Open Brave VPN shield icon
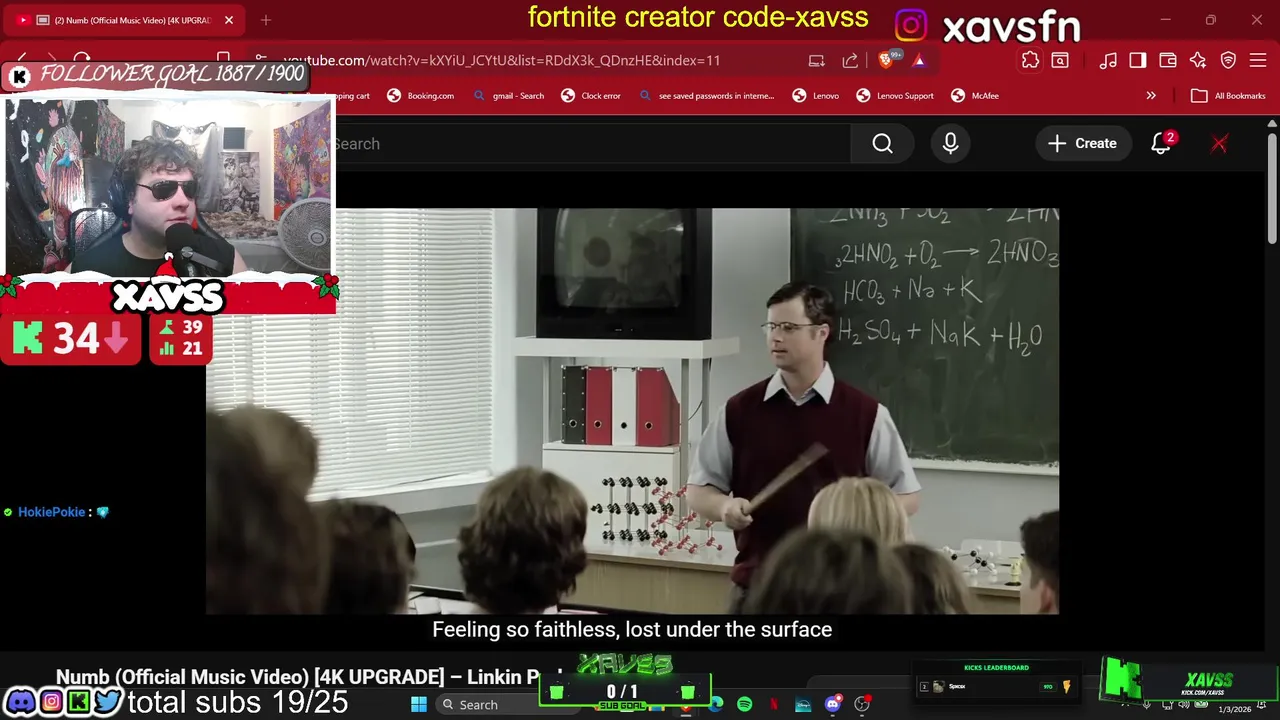 (1228, 60)
